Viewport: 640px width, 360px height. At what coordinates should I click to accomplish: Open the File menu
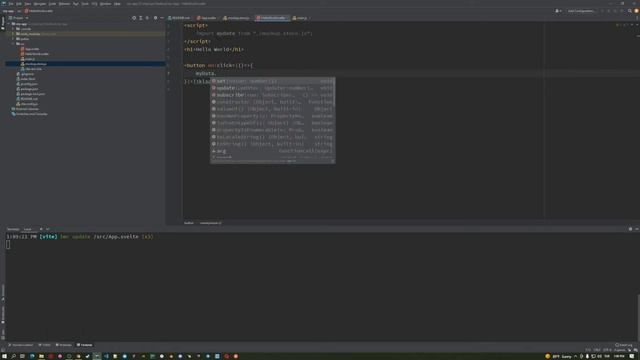[x=11, y=4]
